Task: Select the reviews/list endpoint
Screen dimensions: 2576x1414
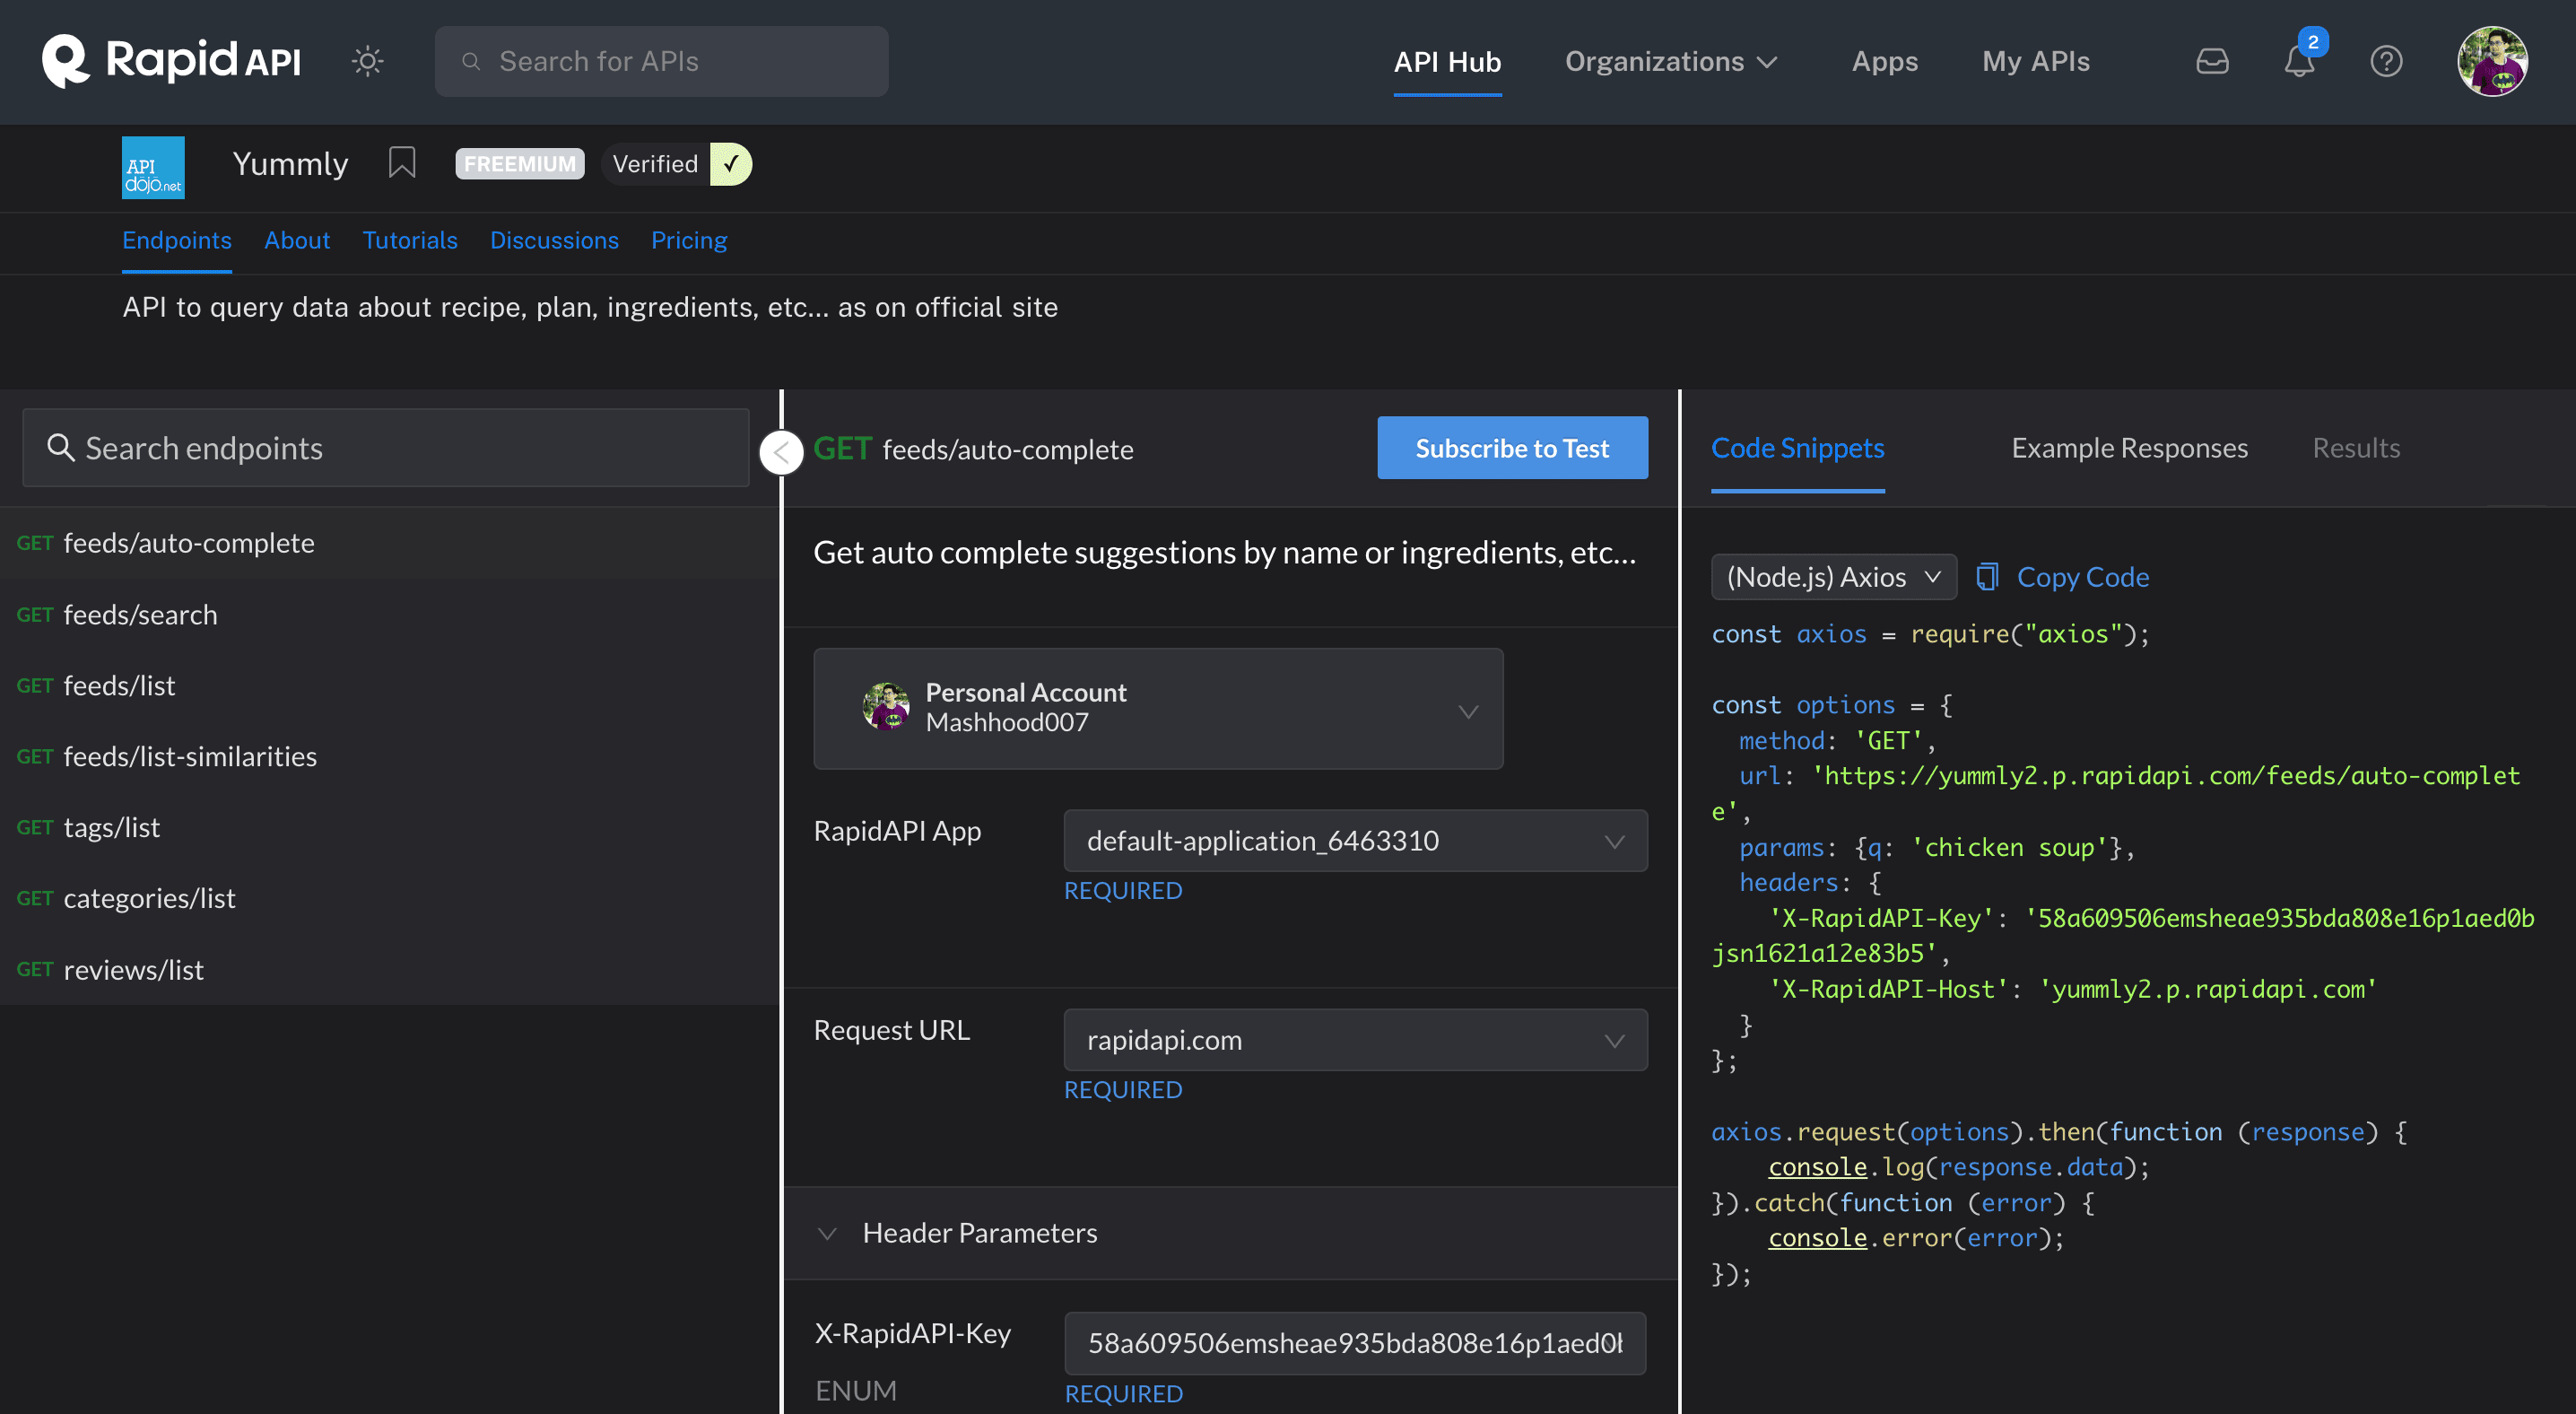Action: click(389, 969)
